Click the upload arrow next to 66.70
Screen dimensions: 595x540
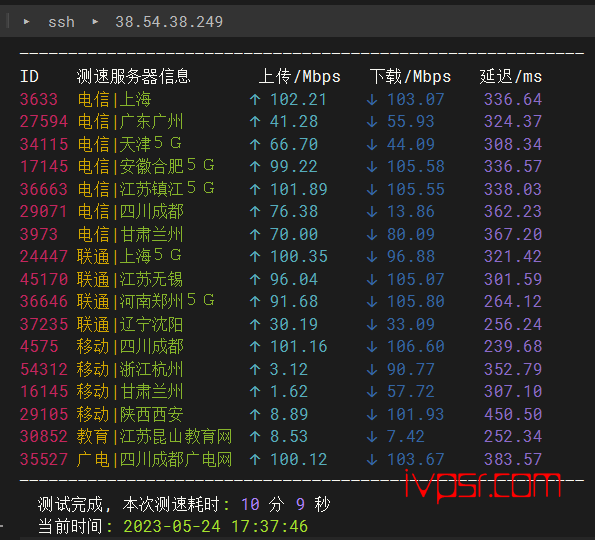tap(255, 145)
